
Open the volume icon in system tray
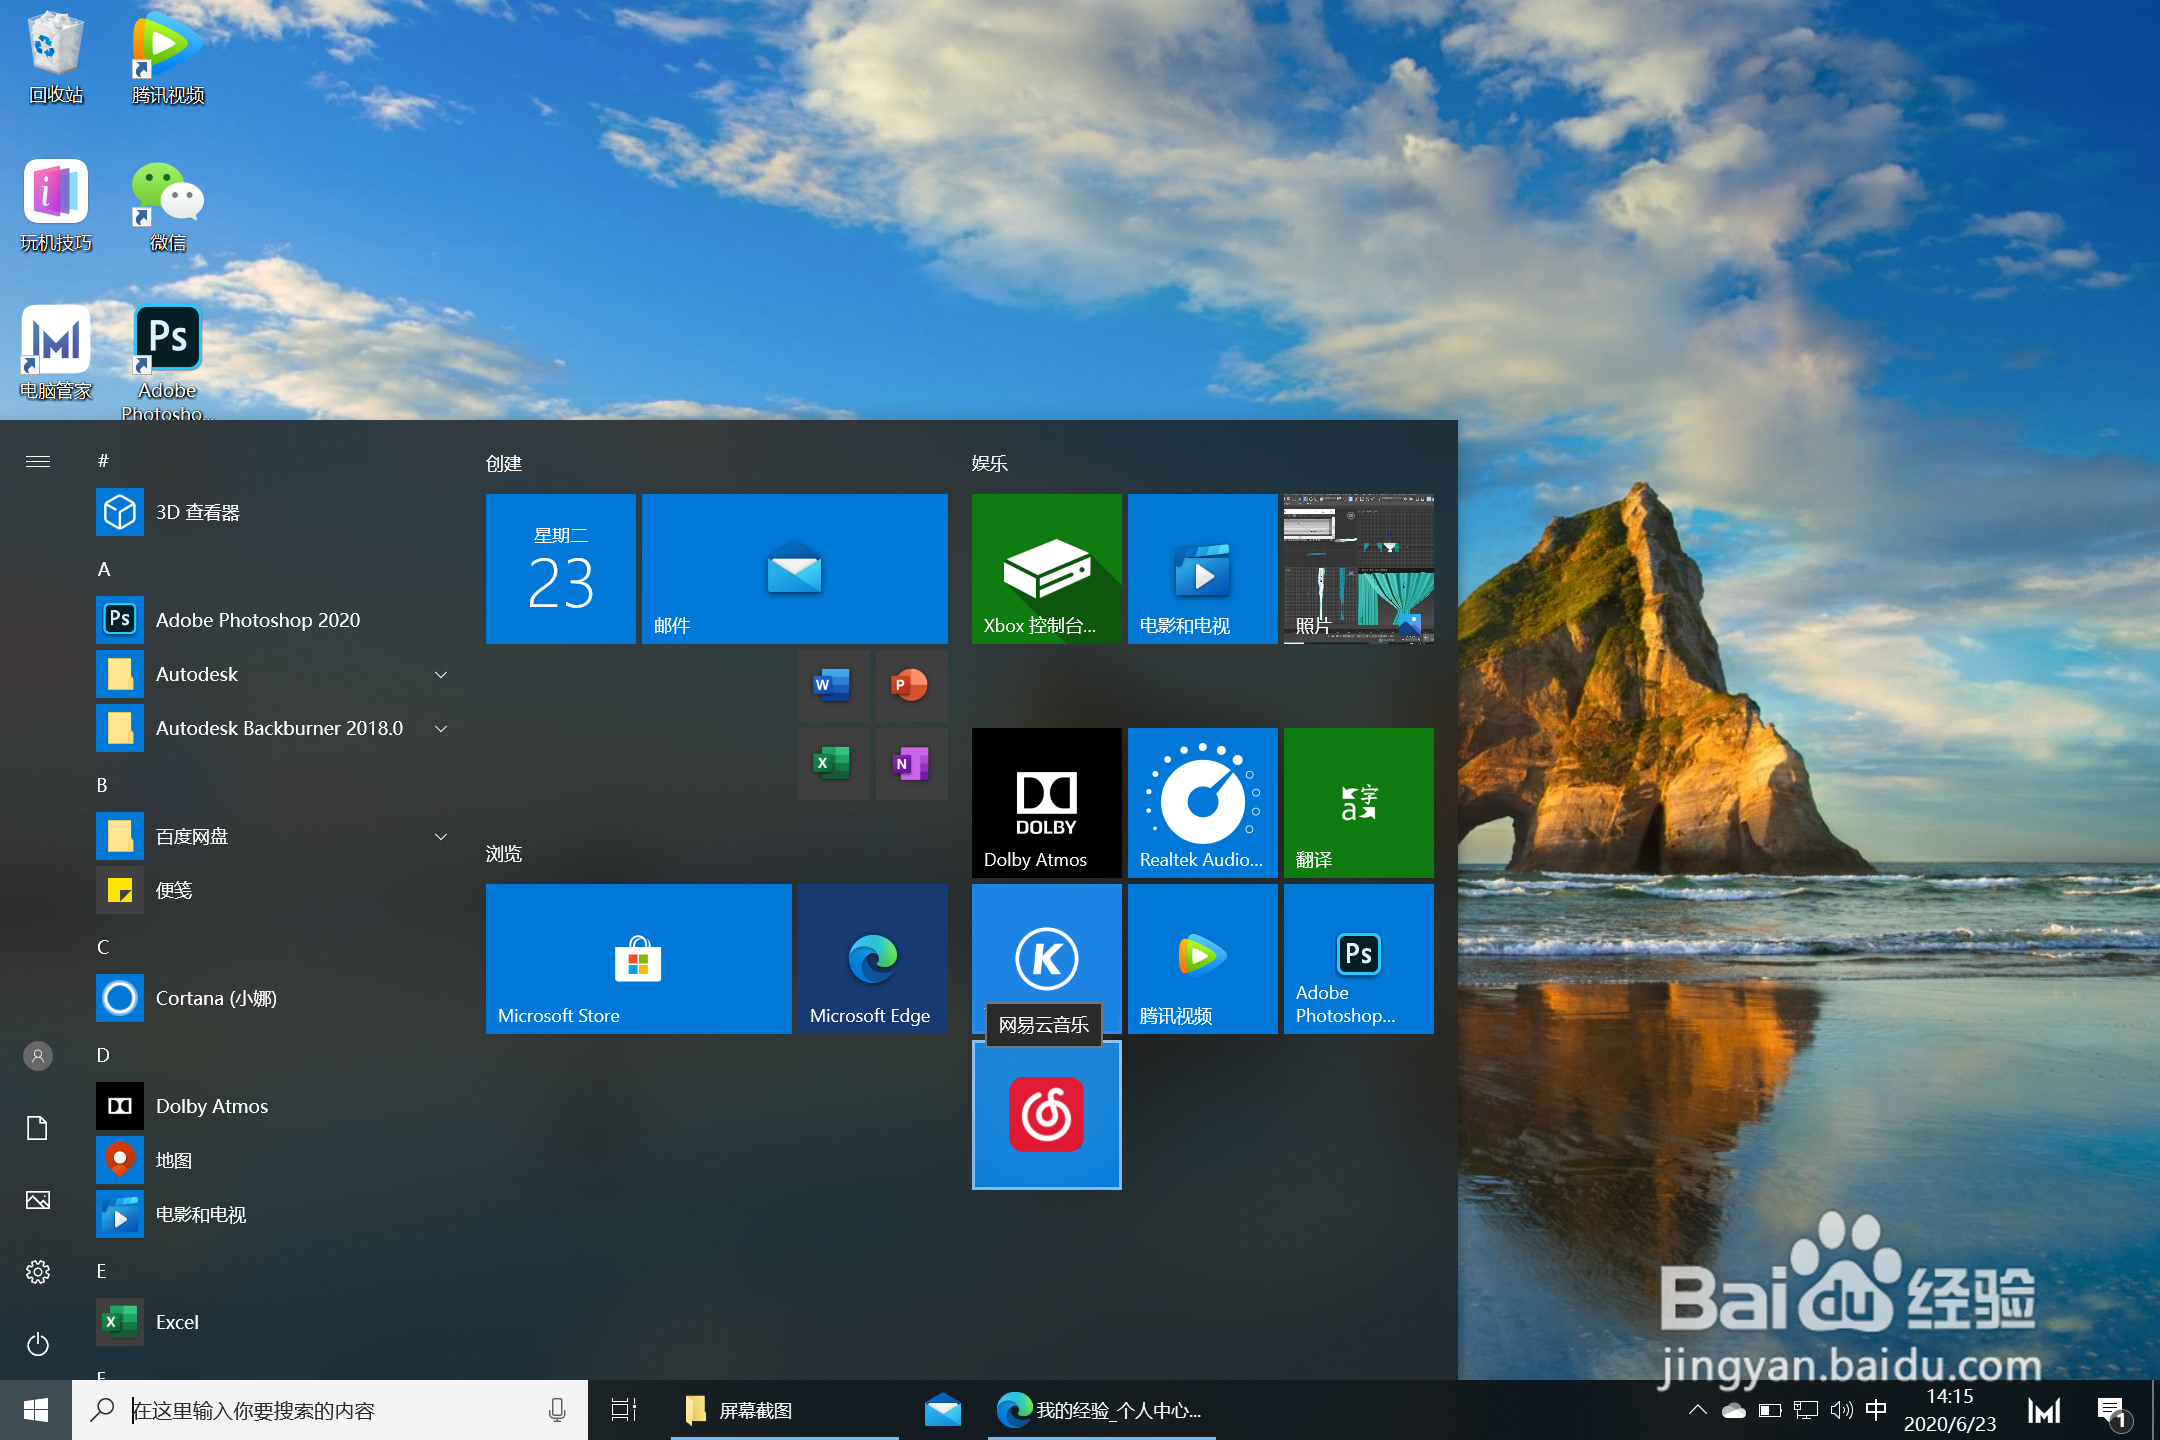[1840, 1410]
